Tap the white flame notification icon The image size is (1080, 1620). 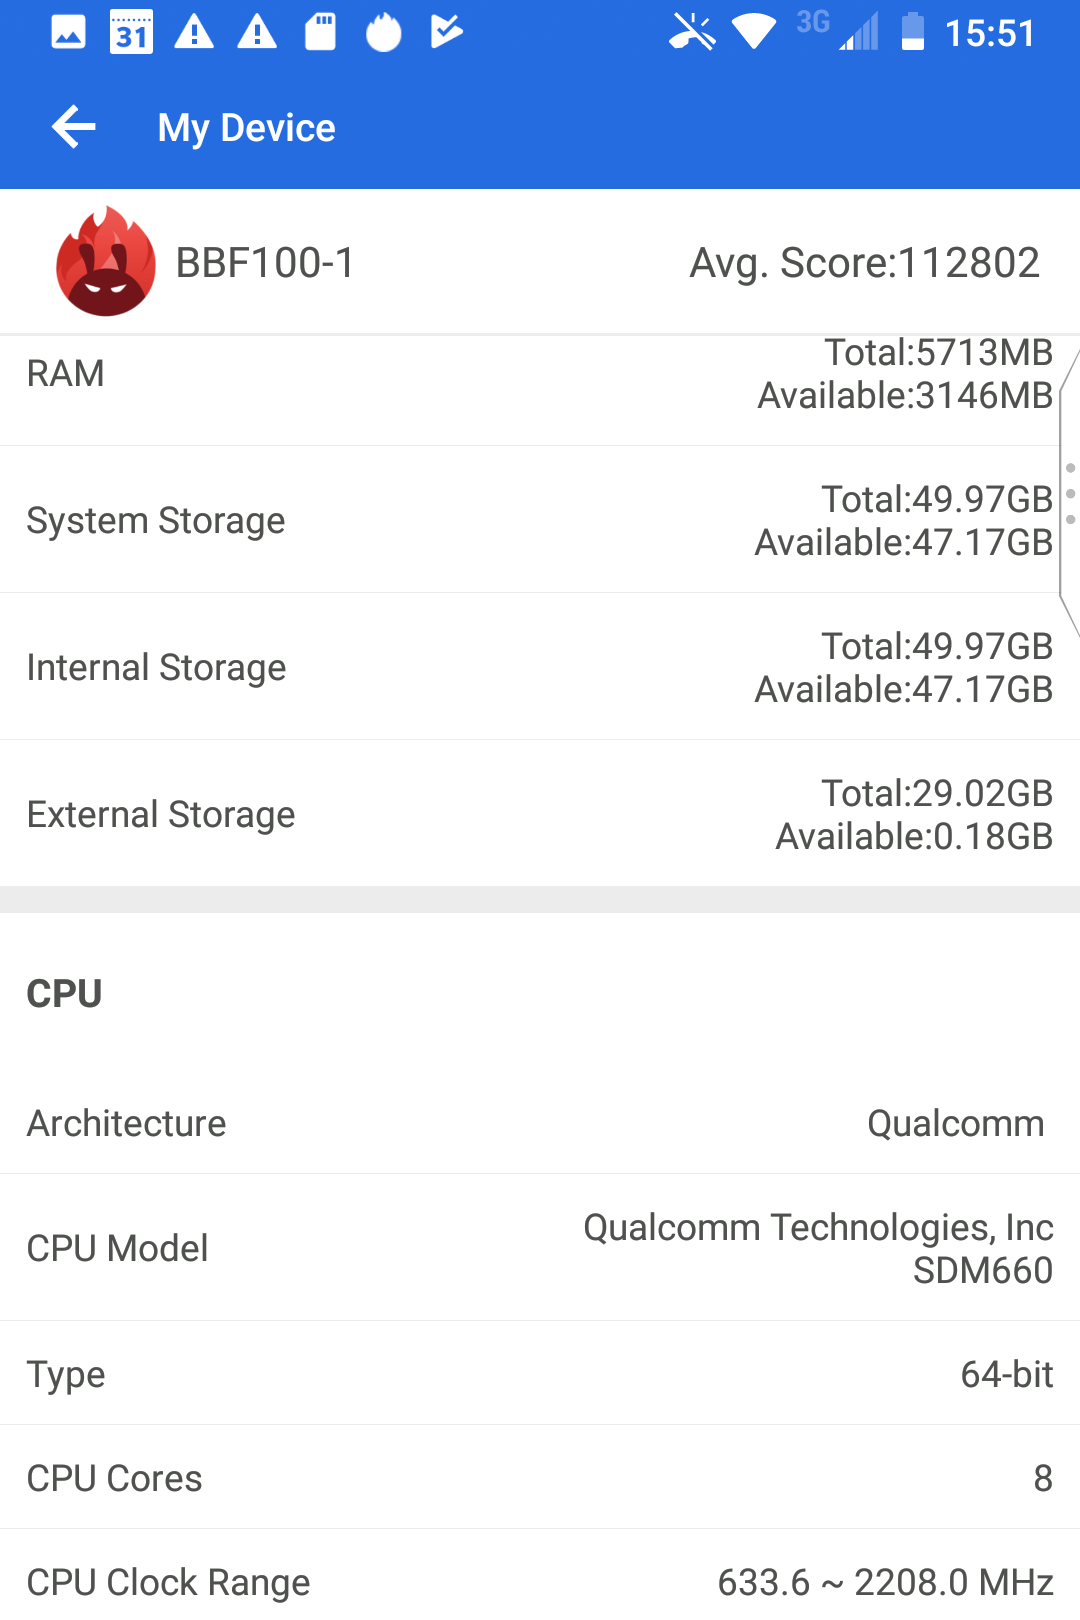click(383, 32)
